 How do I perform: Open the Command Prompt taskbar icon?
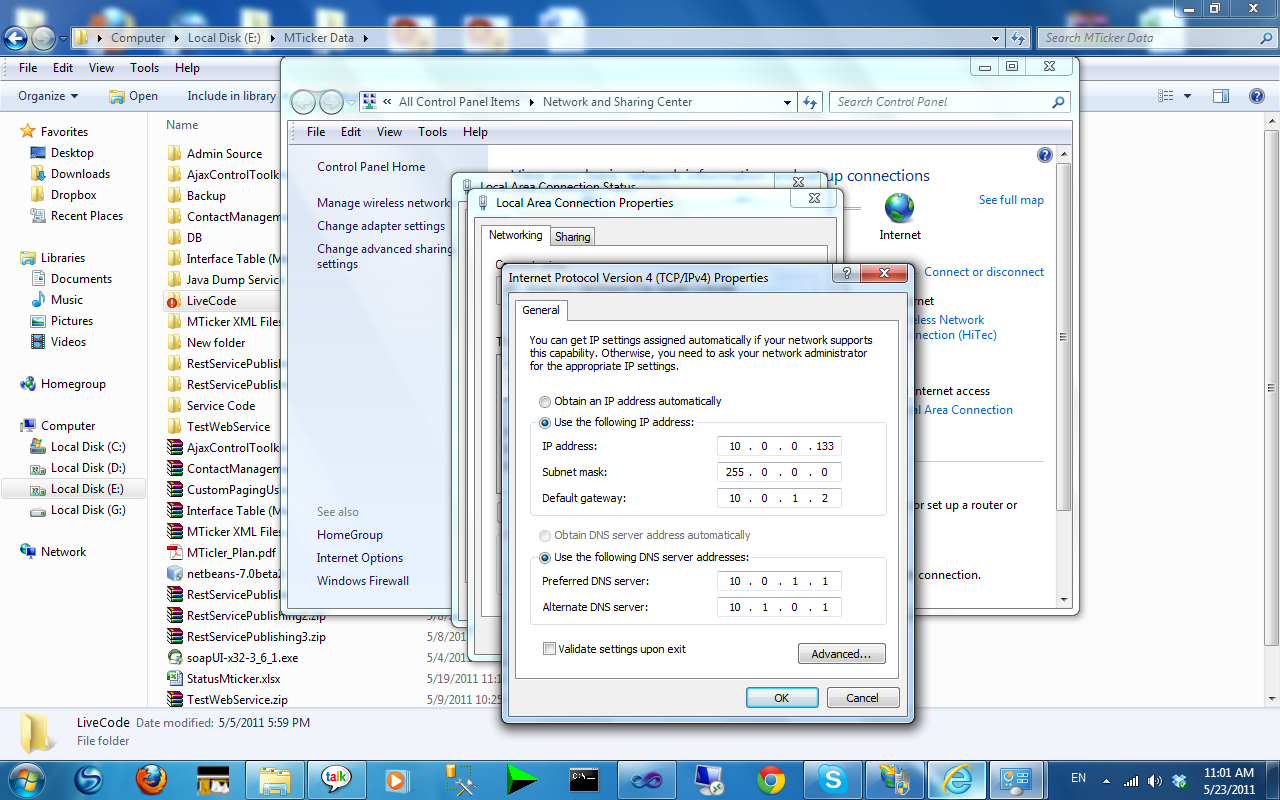click(584, 778)
